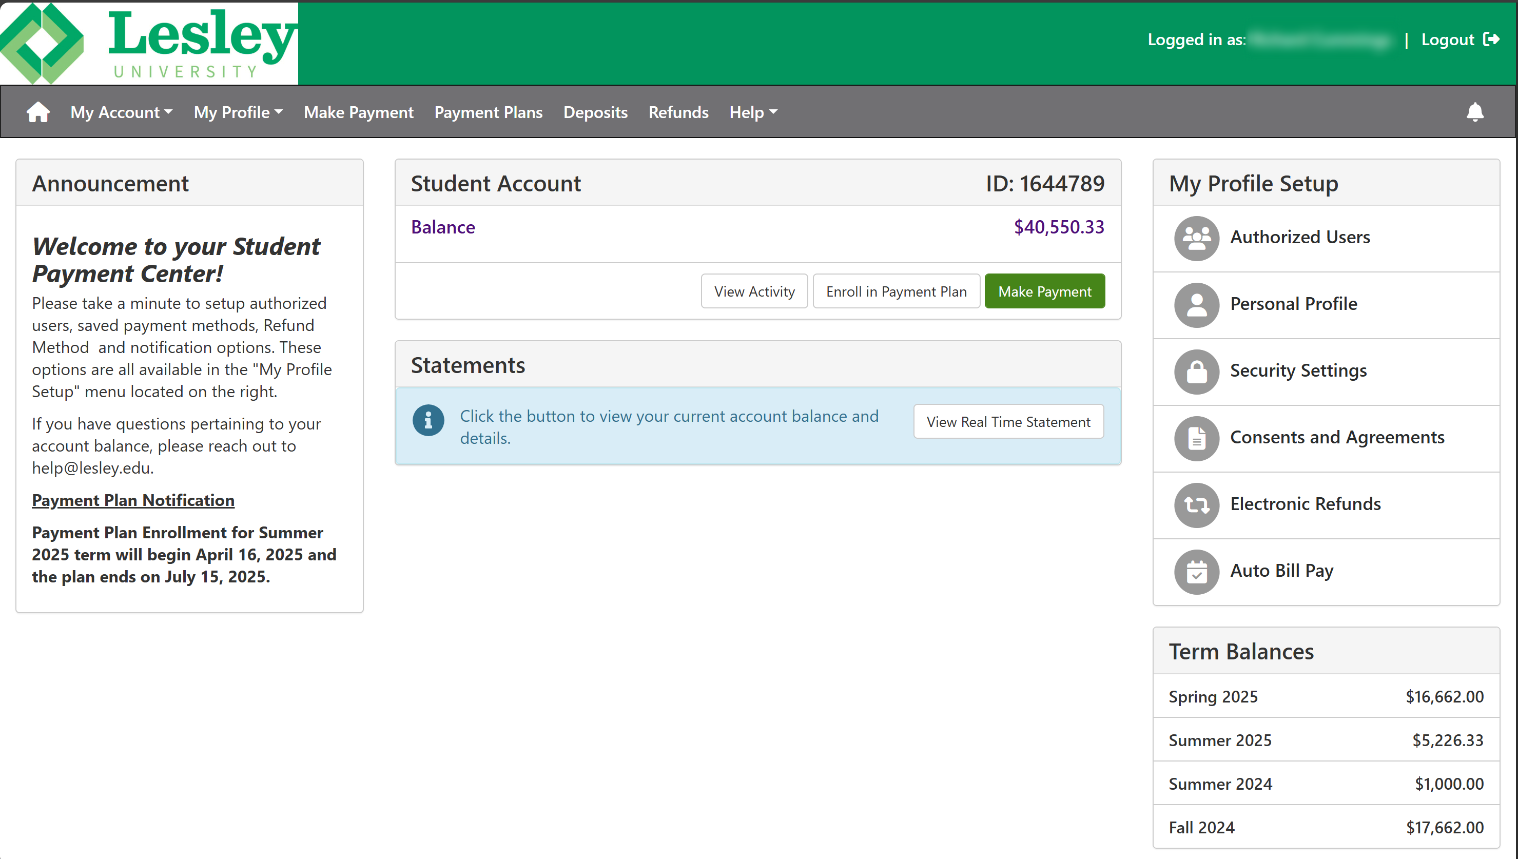Click the Authorized Users group icon
Screen dimensions: 1518x859
pyautogui.click(x=1197, y=238)
